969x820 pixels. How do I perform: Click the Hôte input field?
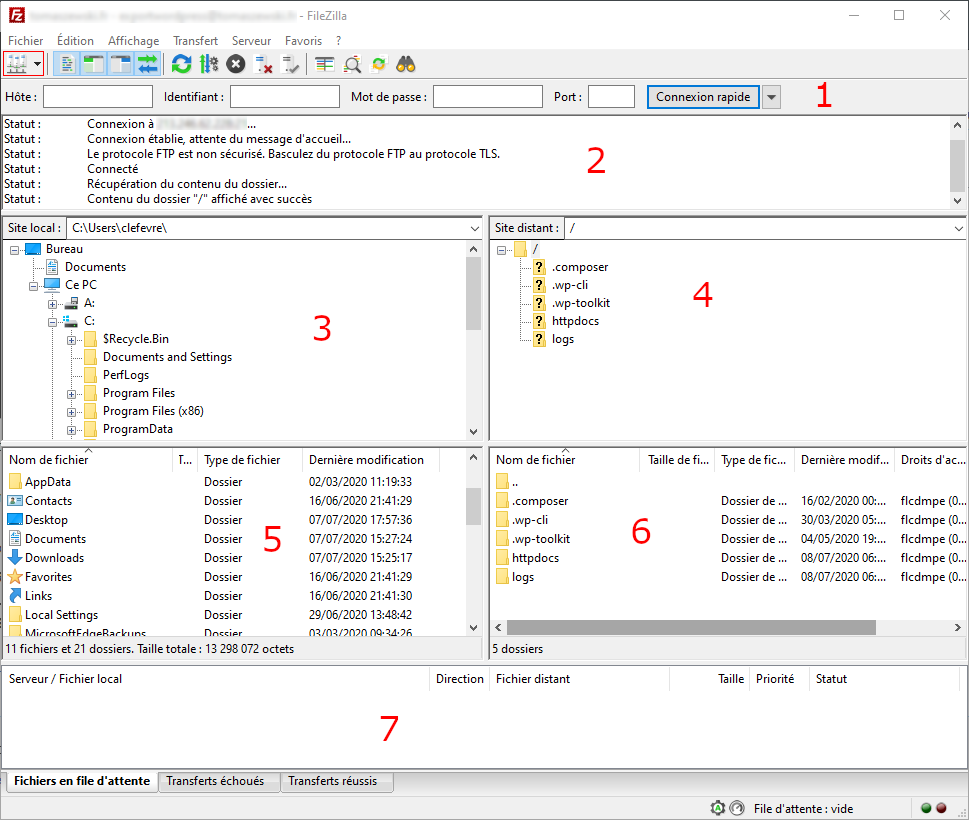coord(98,96)
